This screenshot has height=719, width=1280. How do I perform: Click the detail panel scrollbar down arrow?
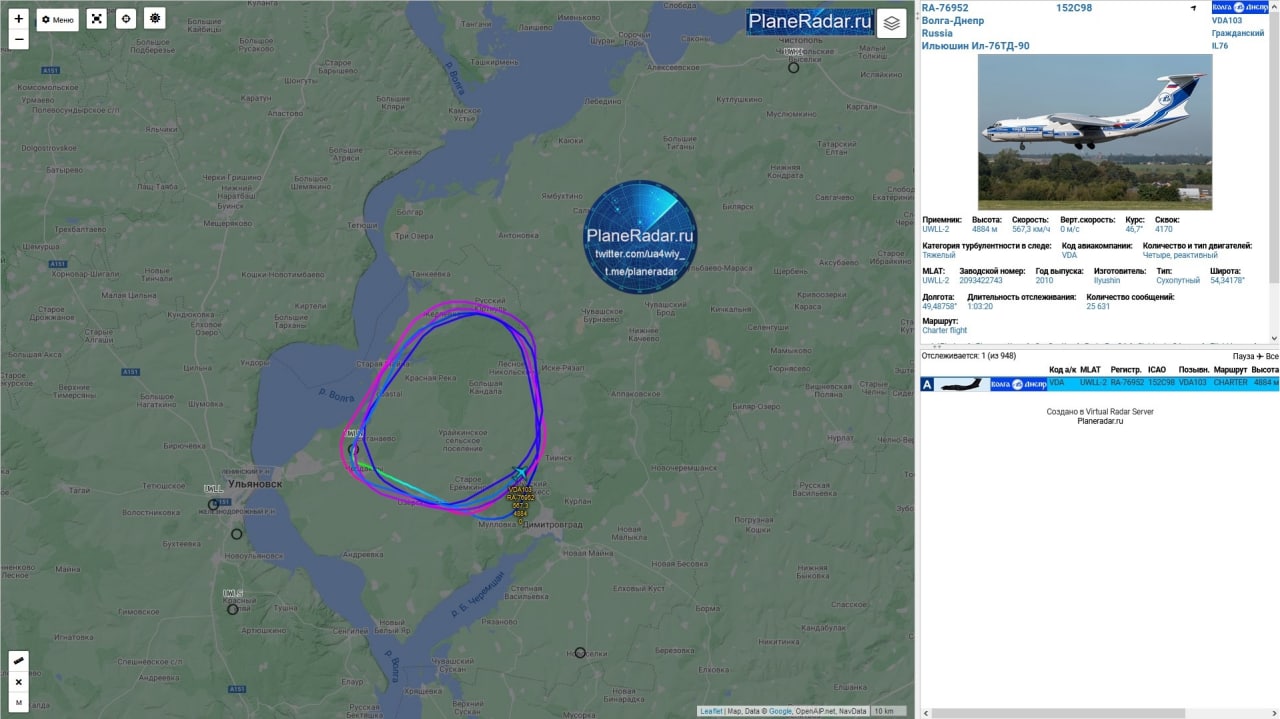(x=1273, y=339)
